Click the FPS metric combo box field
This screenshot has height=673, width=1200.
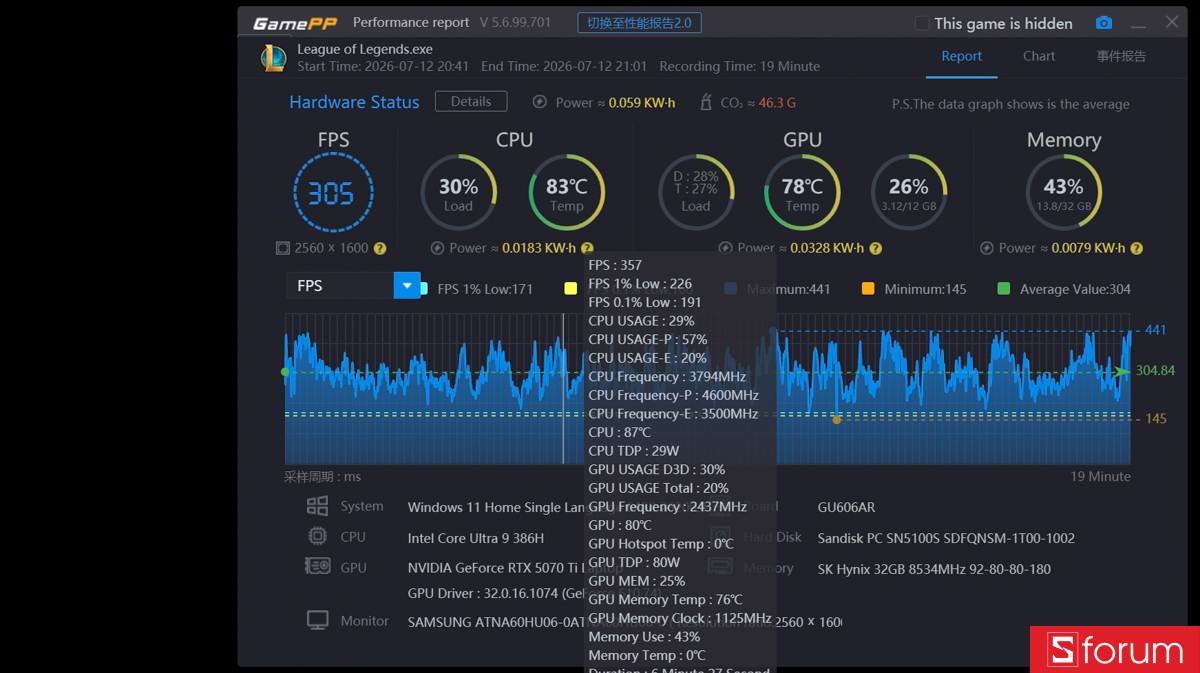[353, 286]
